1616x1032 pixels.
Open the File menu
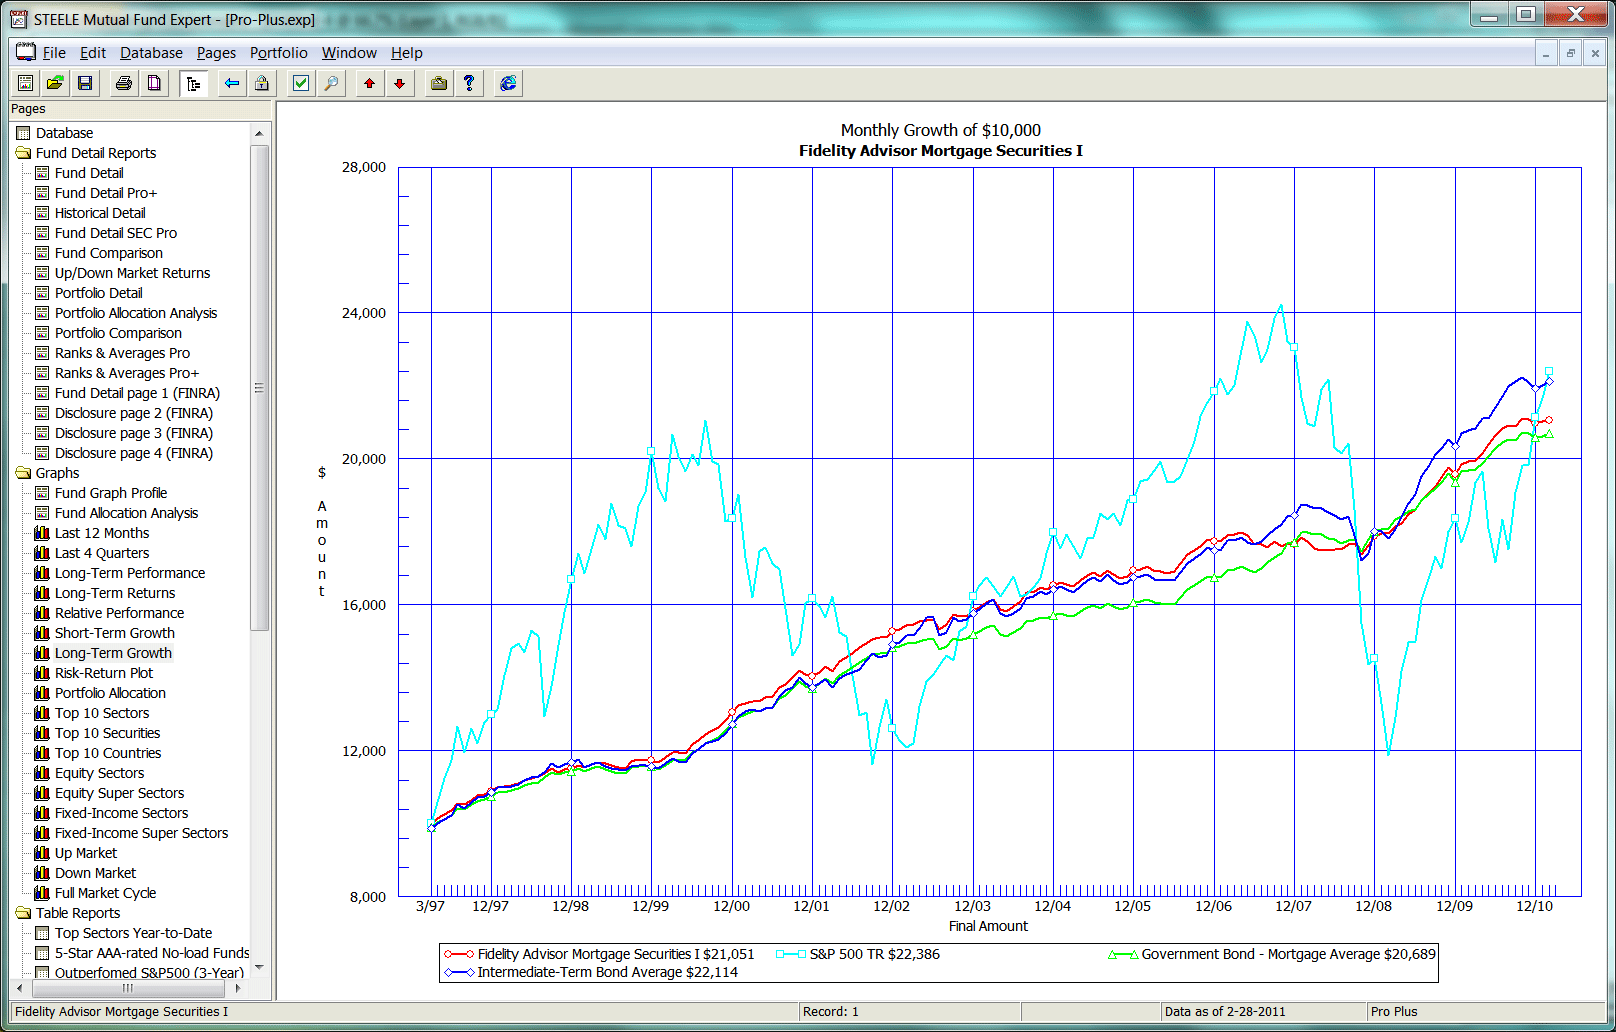[x=54, y=53]
